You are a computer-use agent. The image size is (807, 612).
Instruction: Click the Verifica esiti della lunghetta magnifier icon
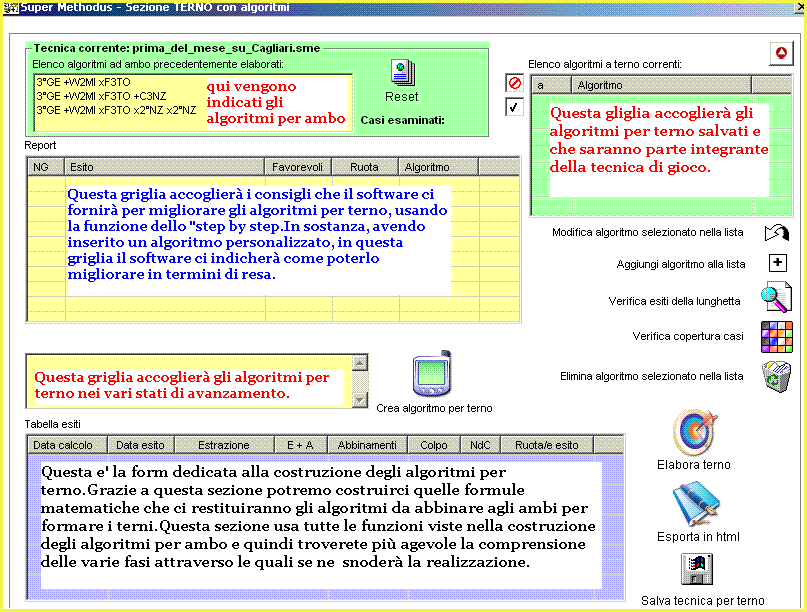777,297
